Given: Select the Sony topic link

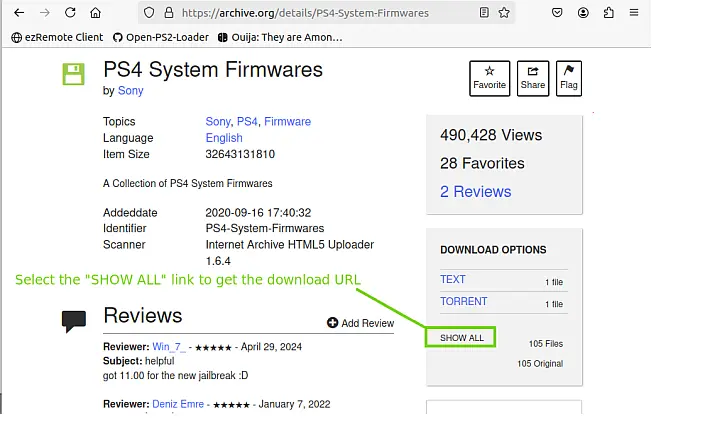Looking at the screenshot, I should (x=218, y=122).
